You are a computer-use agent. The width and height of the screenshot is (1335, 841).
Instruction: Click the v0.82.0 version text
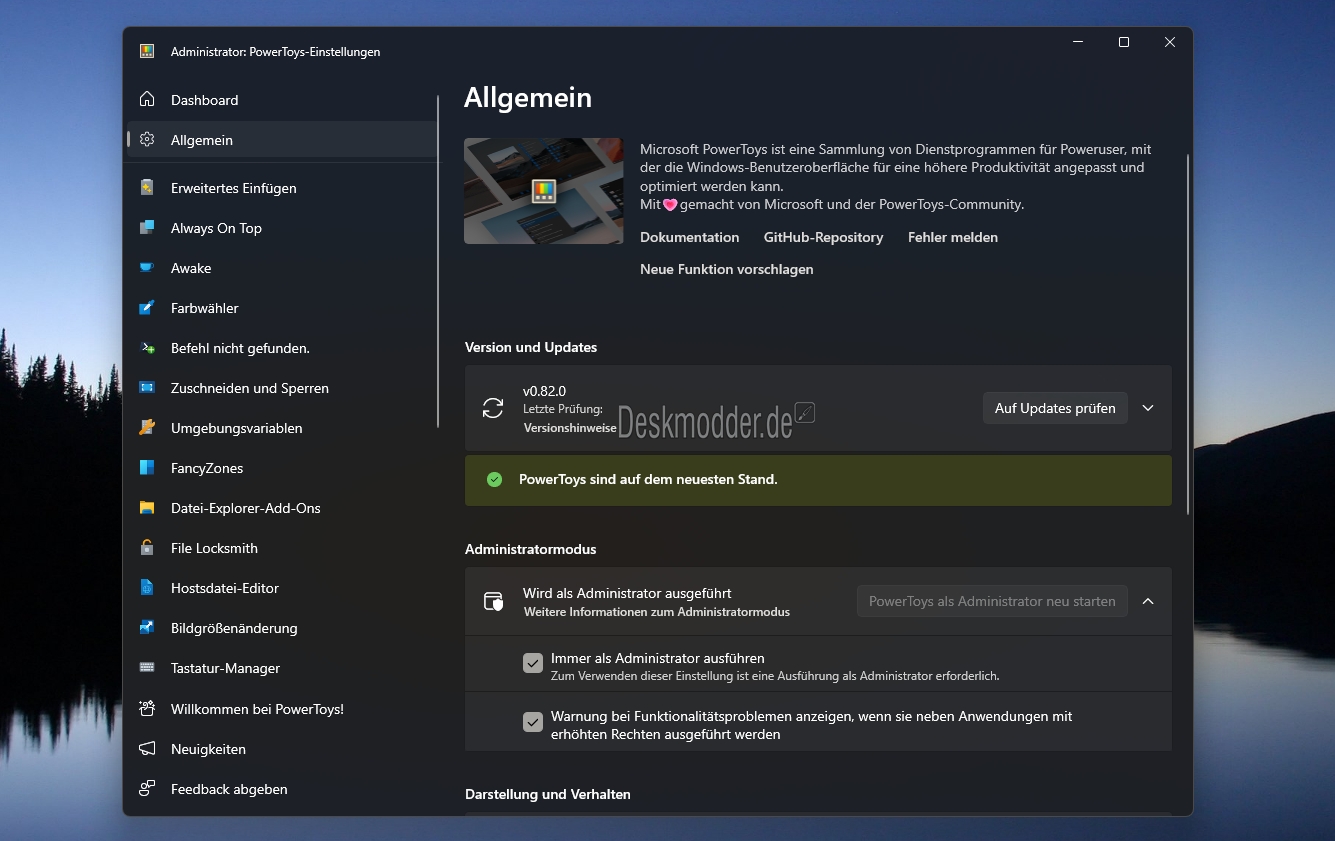[544, 391]
